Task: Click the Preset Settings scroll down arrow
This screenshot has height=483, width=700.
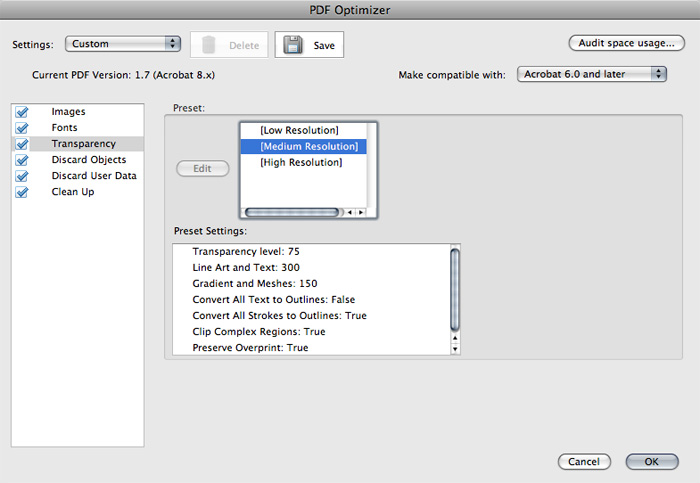Action: 455,349
